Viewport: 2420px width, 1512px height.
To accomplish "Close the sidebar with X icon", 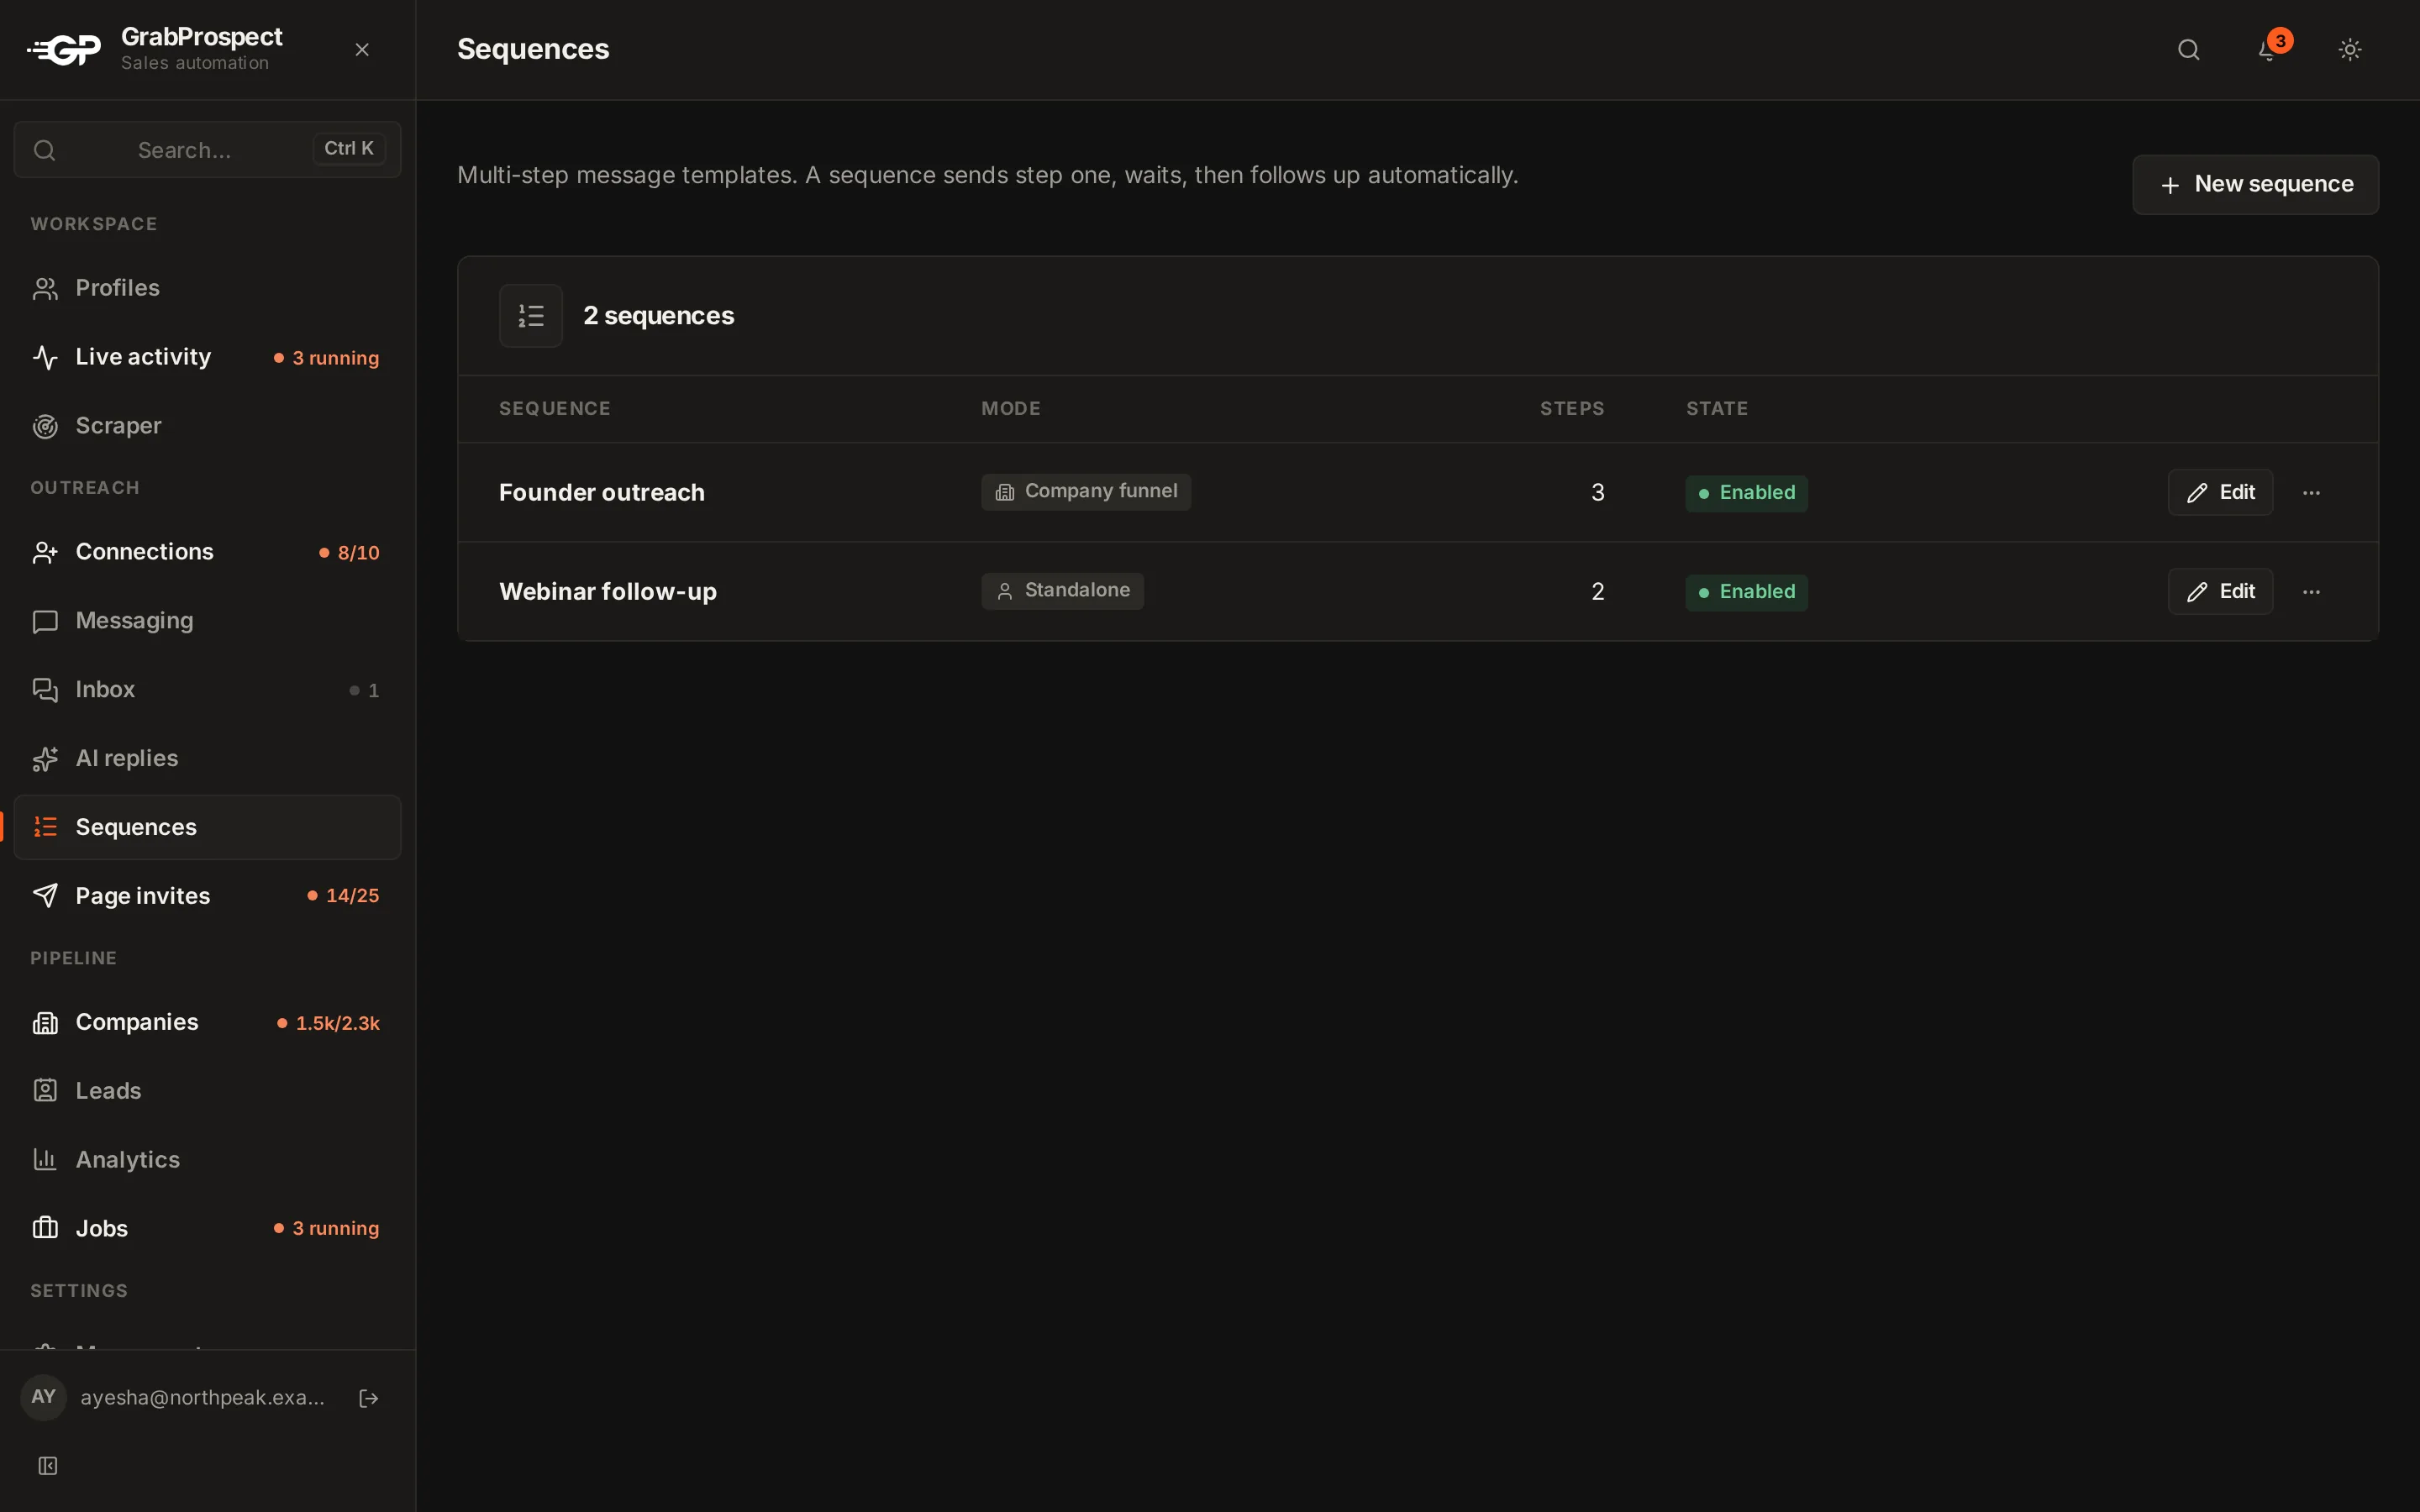I will point(362,50).
